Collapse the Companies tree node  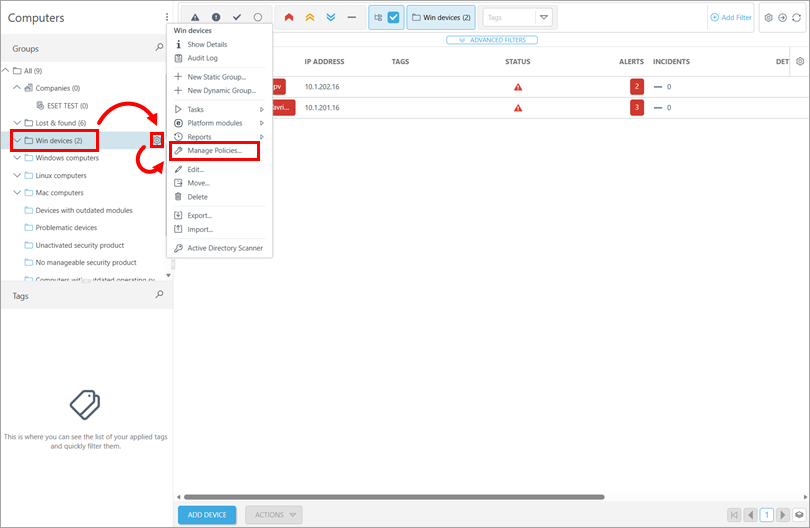pos(17,88)
